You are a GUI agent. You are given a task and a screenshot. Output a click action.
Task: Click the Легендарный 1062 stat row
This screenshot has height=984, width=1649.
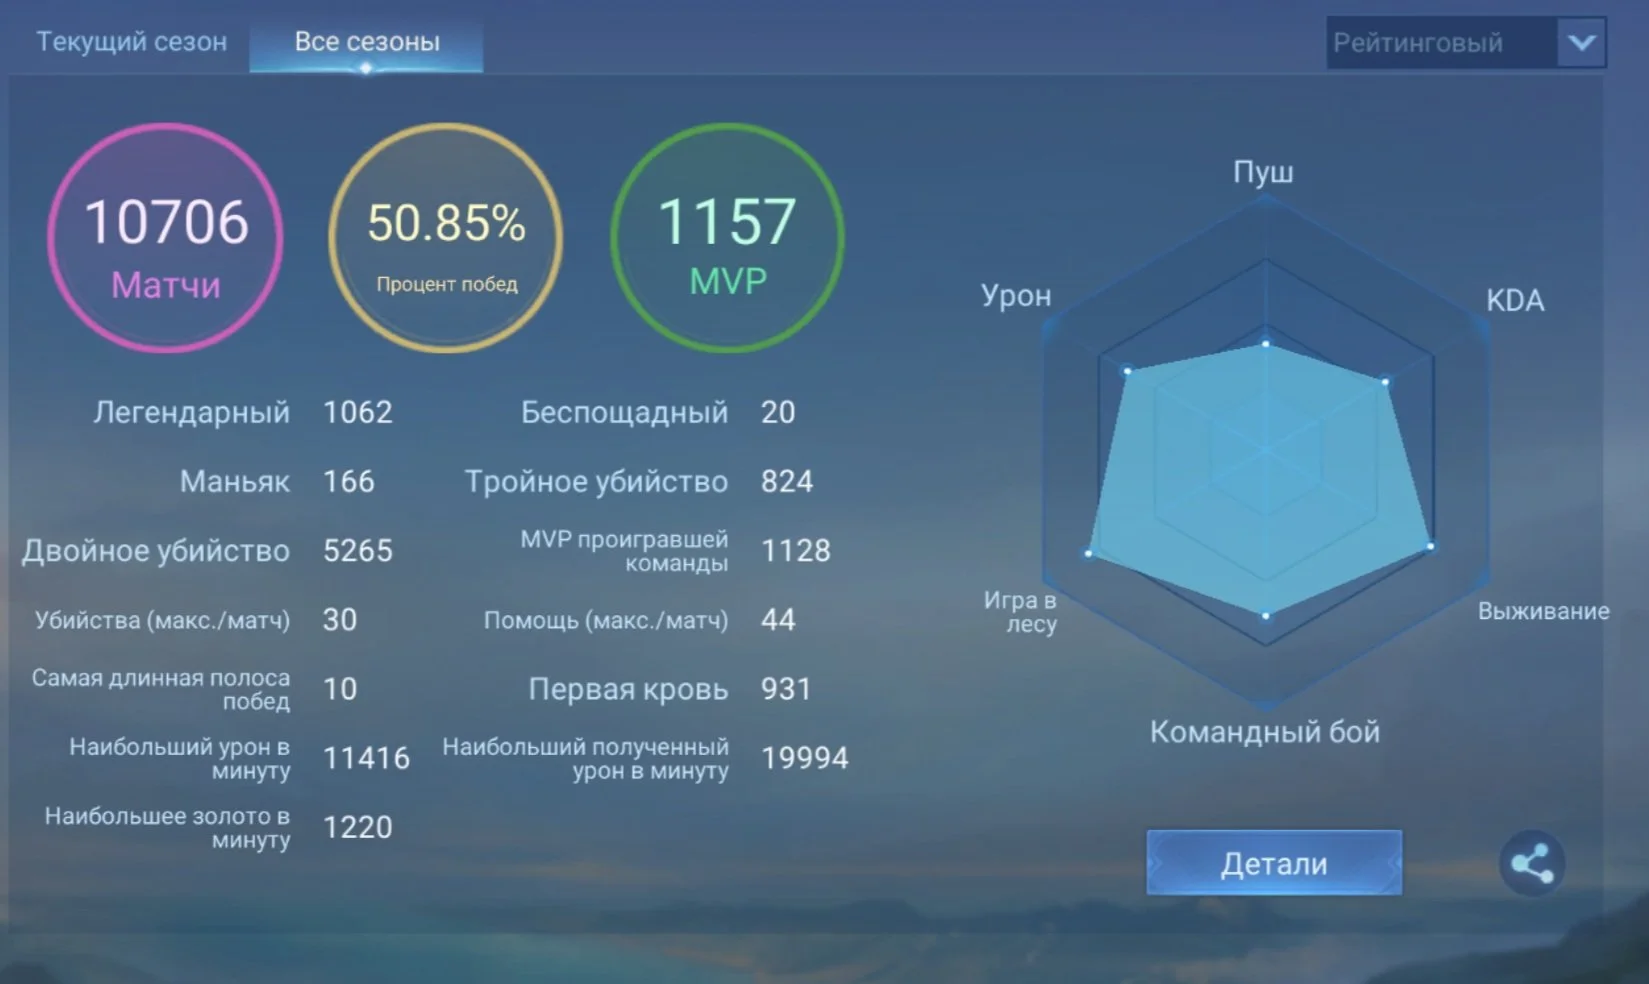[243, 412]
